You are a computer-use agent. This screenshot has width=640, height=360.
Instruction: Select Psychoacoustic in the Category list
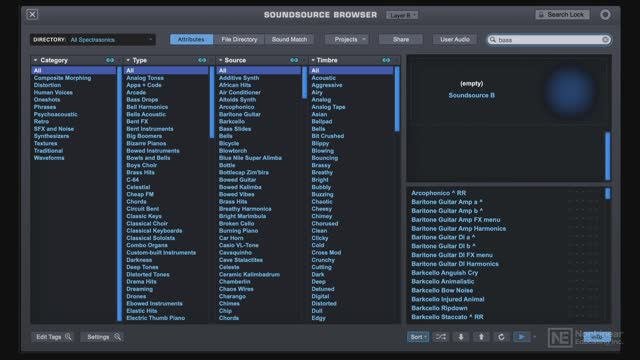(56, 114)
